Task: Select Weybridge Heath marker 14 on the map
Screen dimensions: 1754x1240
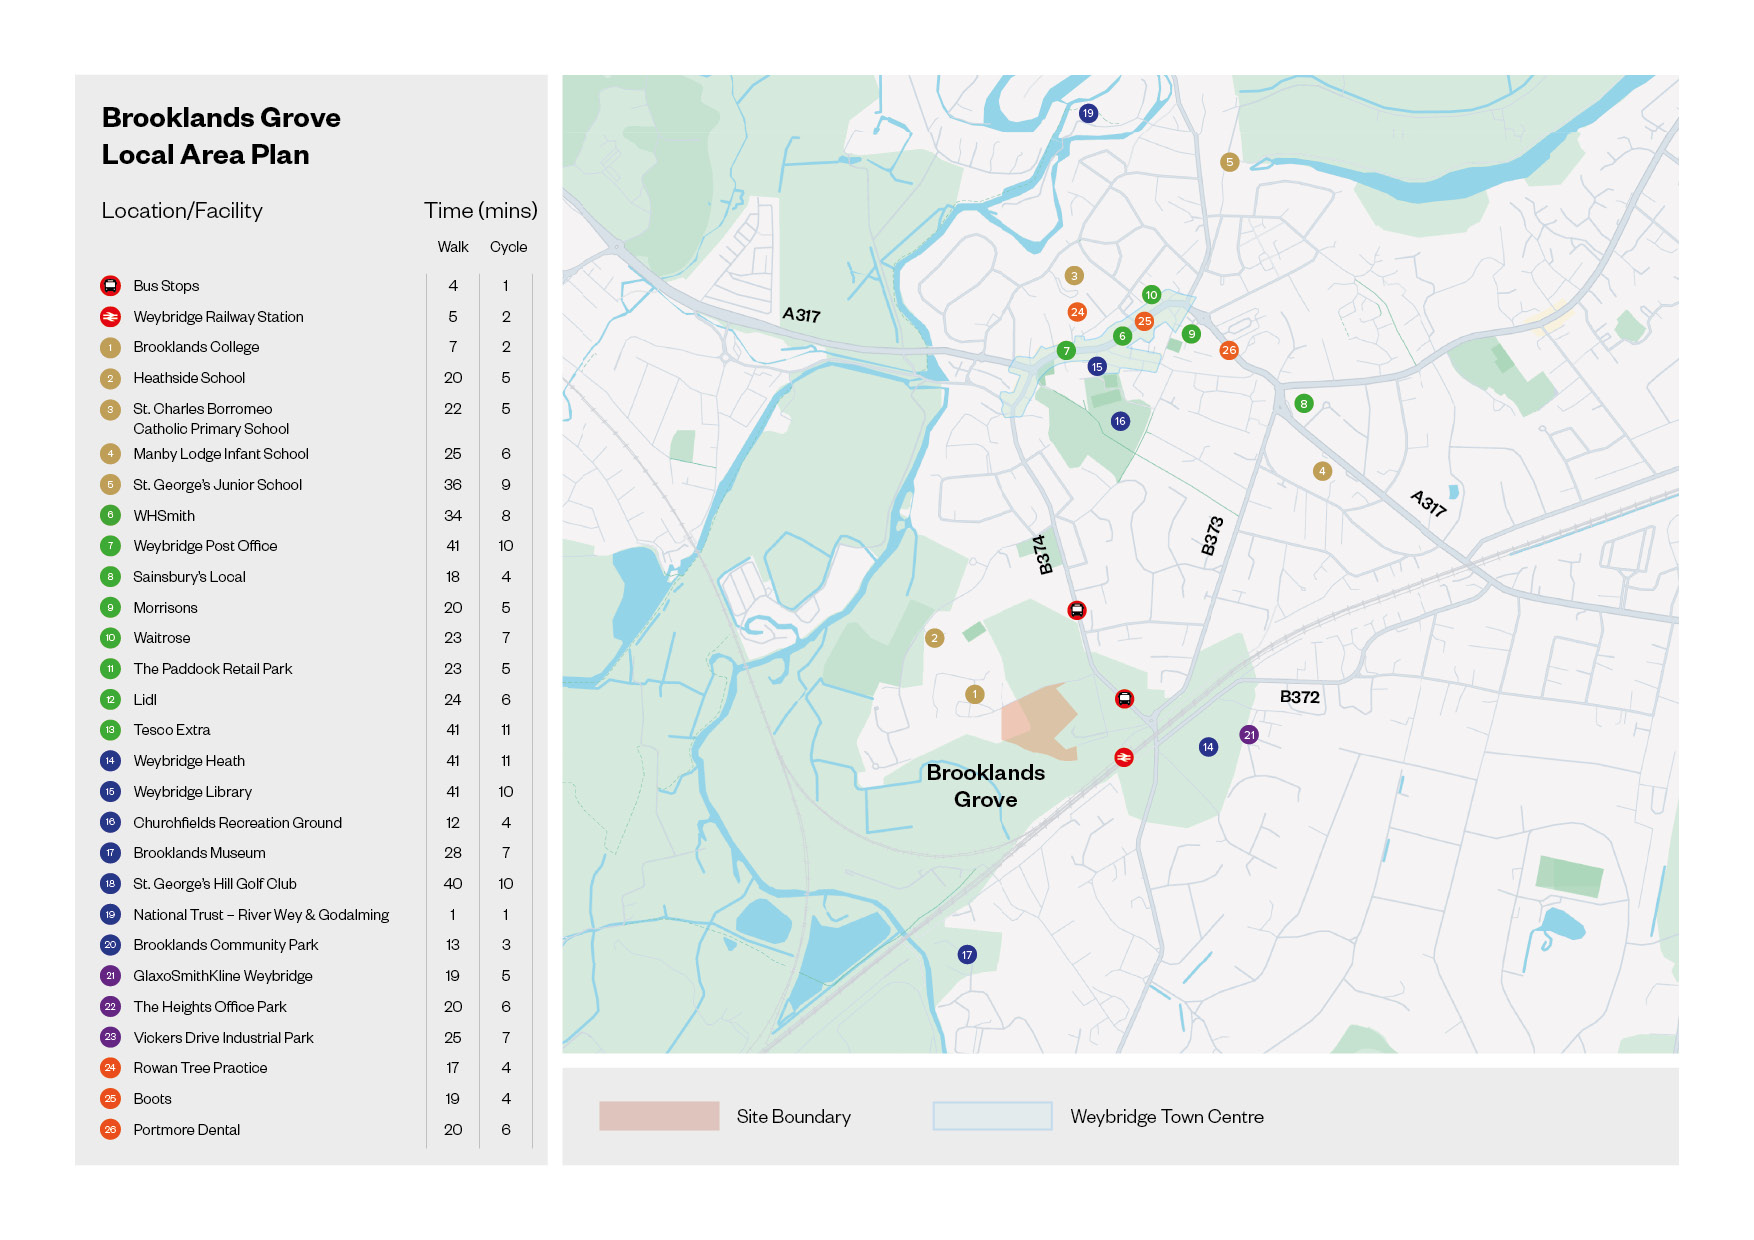Action: tap(1208, 747)
